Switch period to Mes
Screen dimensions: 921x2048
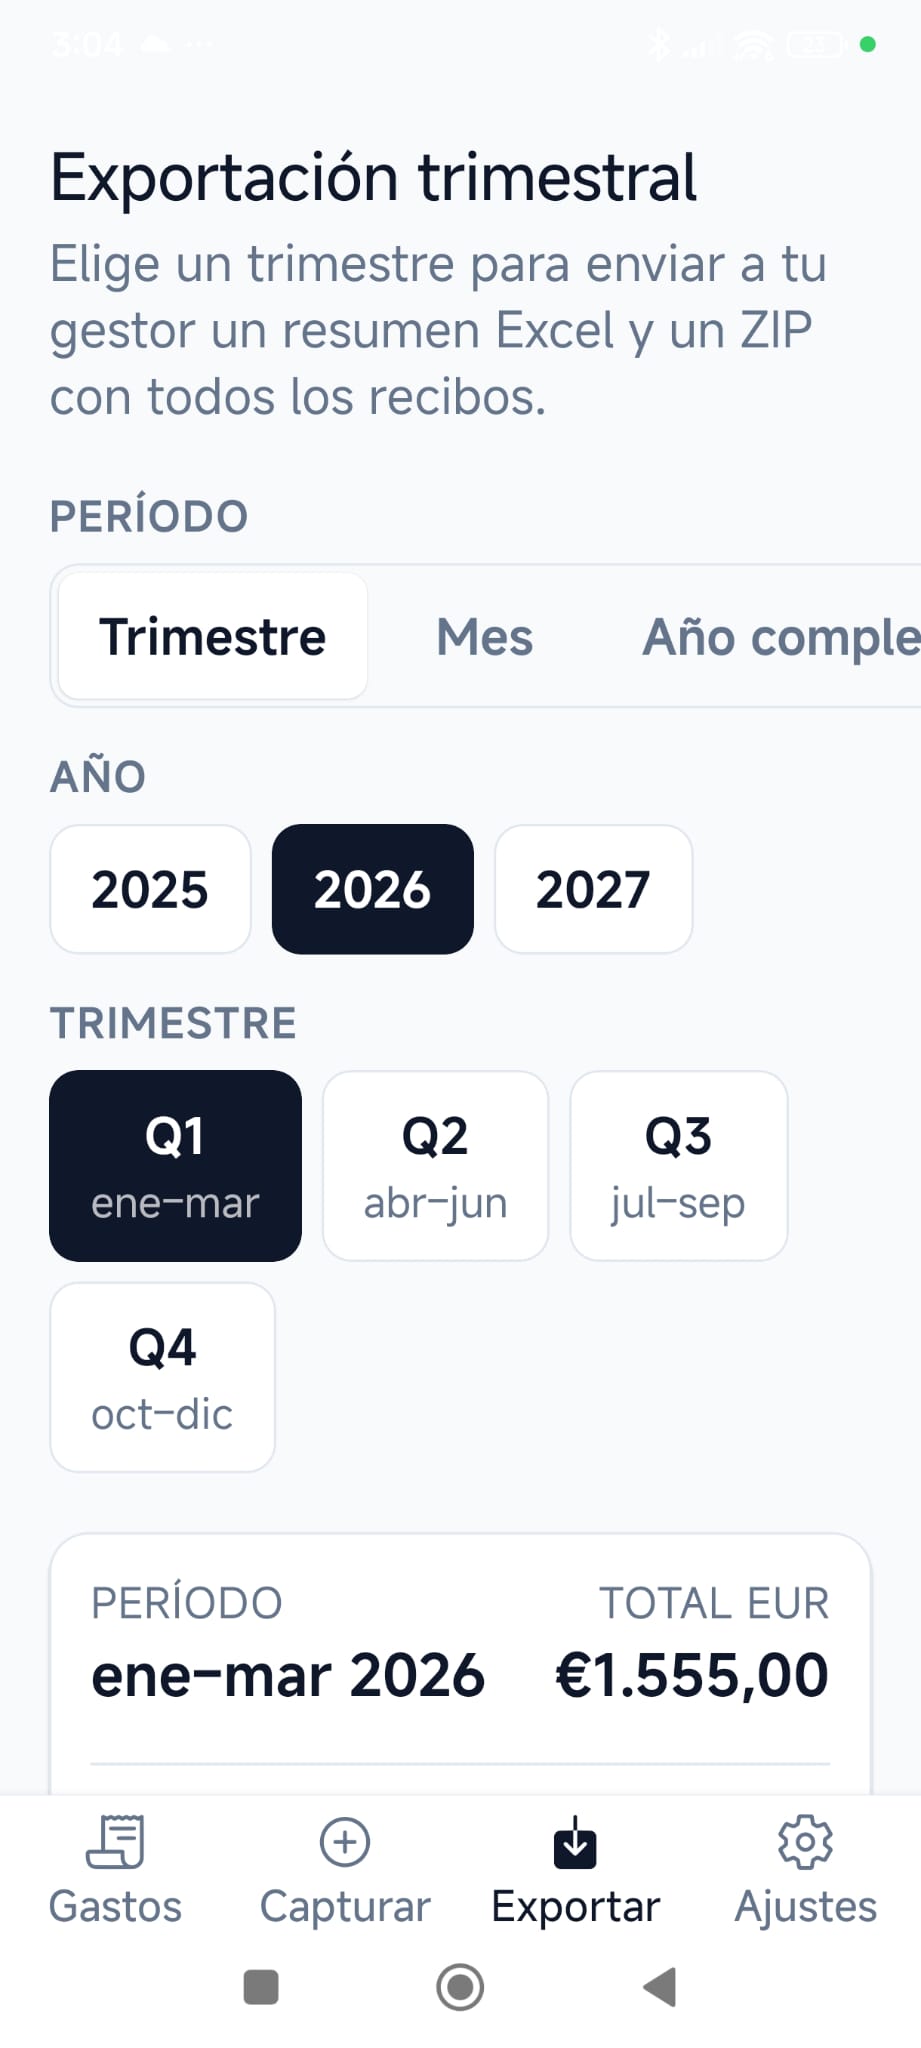click(x=485, y=636)
